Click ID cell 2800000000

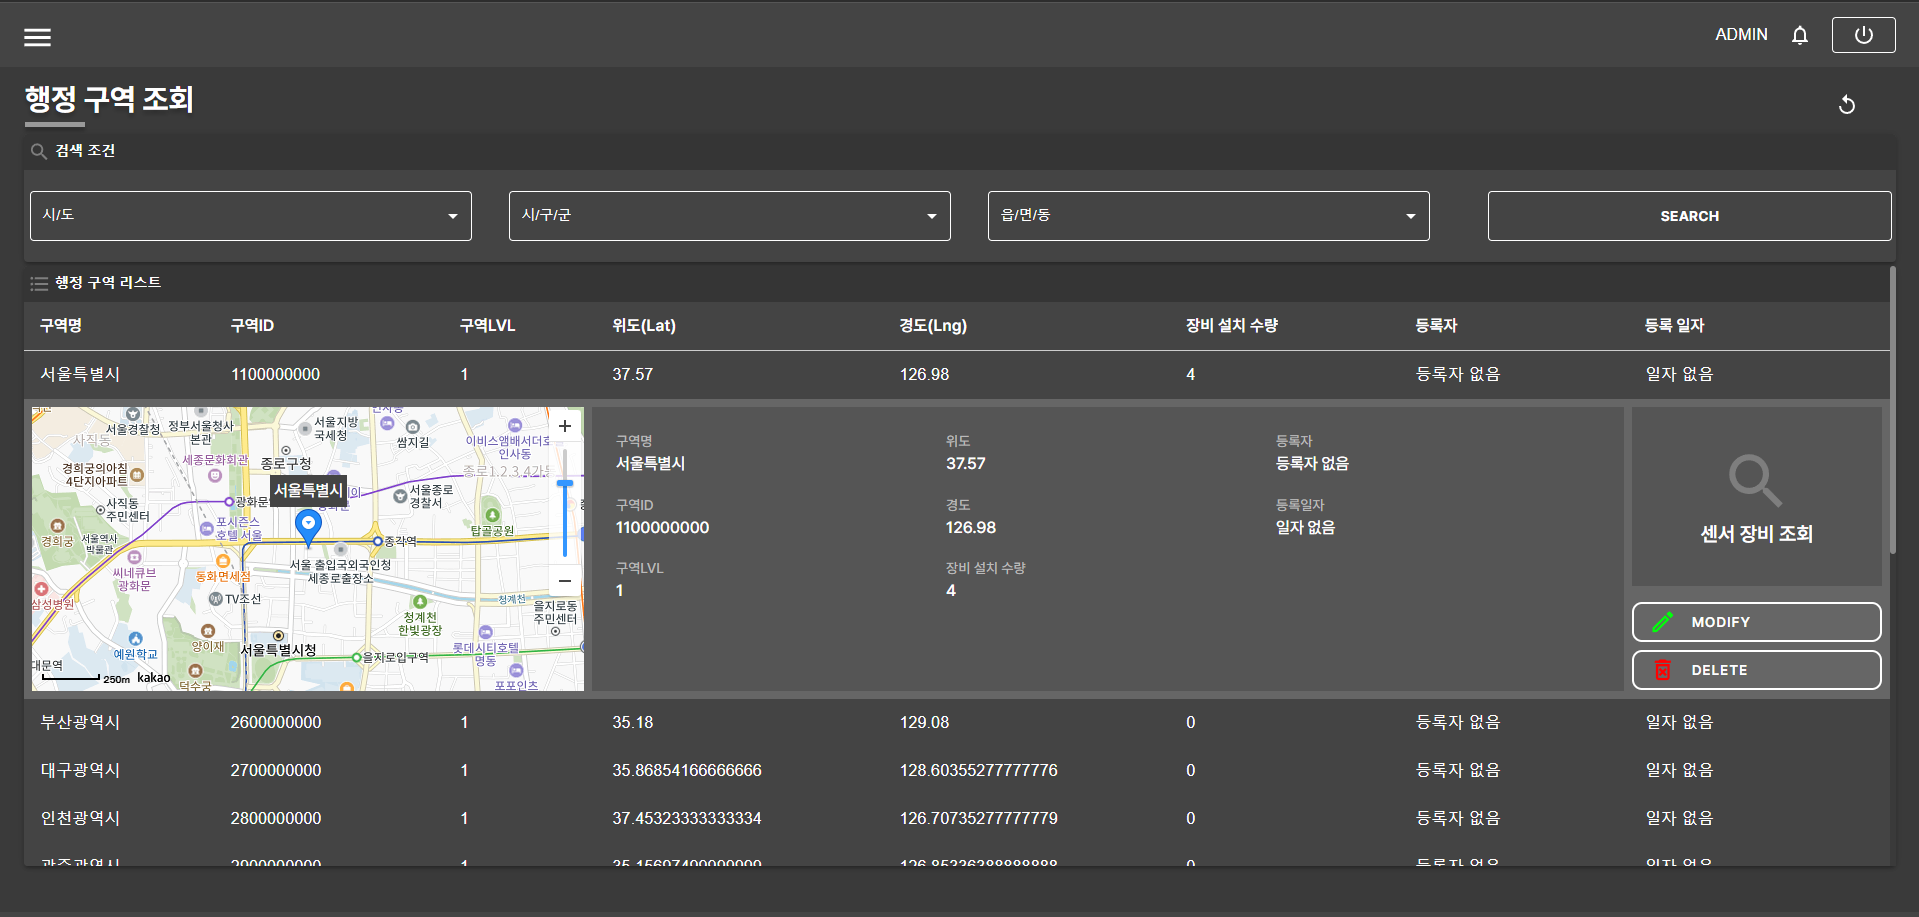[276, 819]
